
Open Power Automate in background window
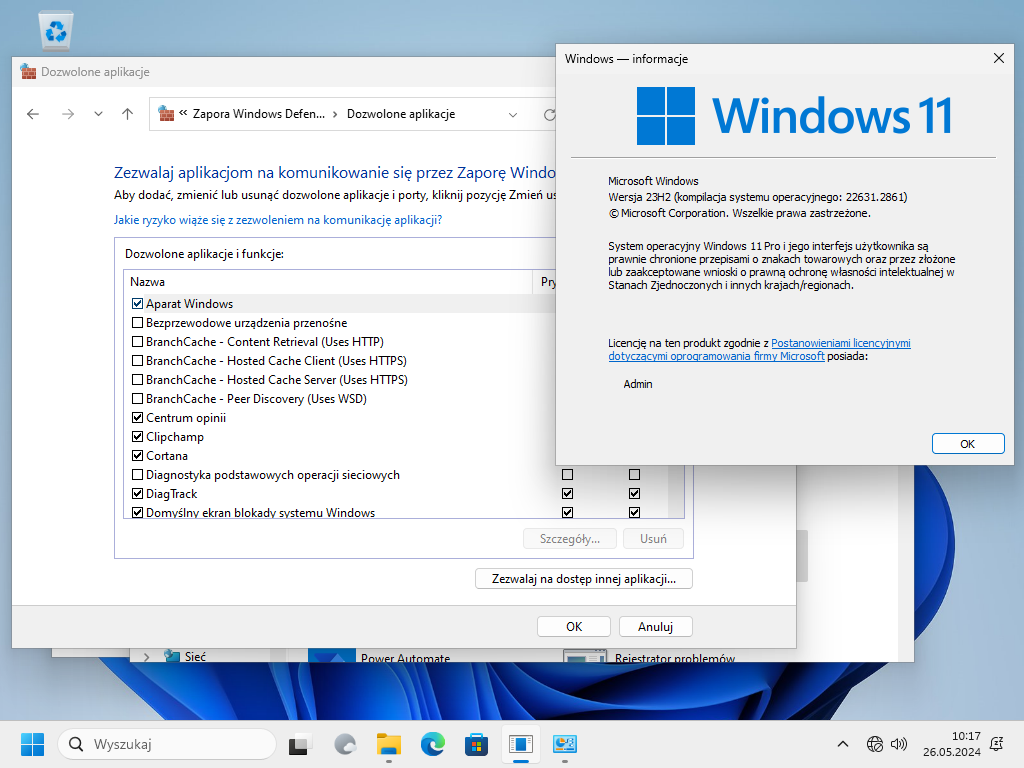tap(405, 658)
